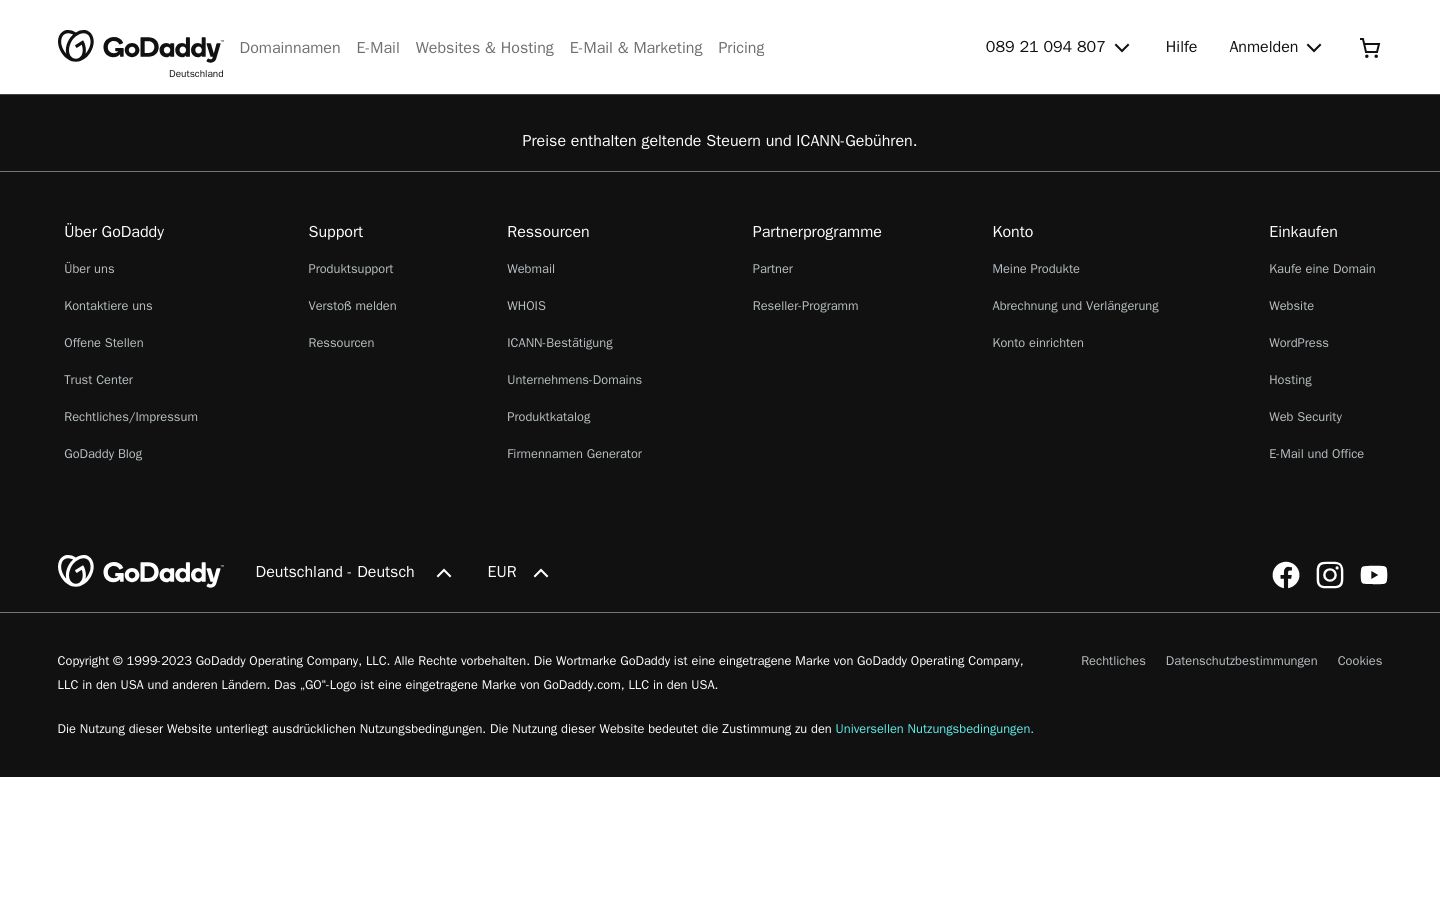Go to Über uns footer link
1440x900 pixels.
click(x=89, y=269)
